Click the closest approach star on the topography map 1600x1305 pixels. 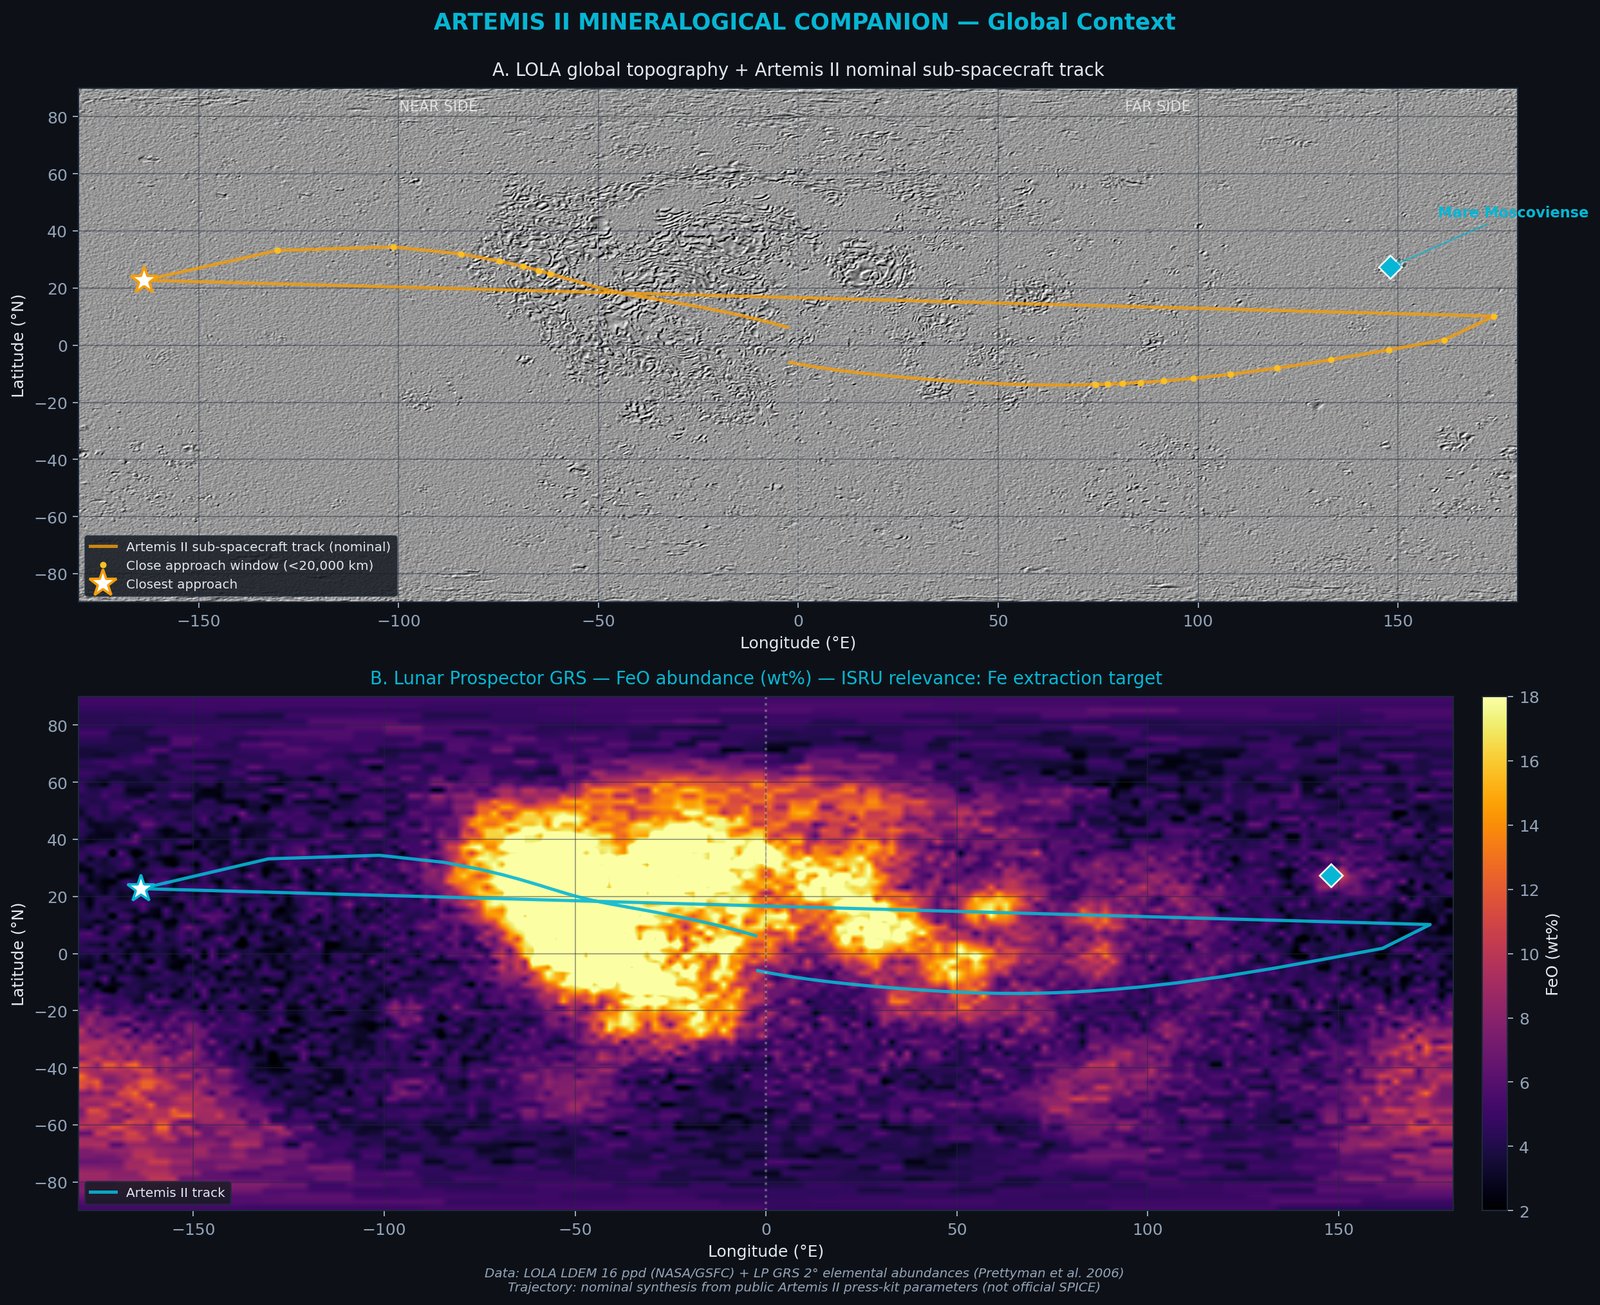[144, 280]
